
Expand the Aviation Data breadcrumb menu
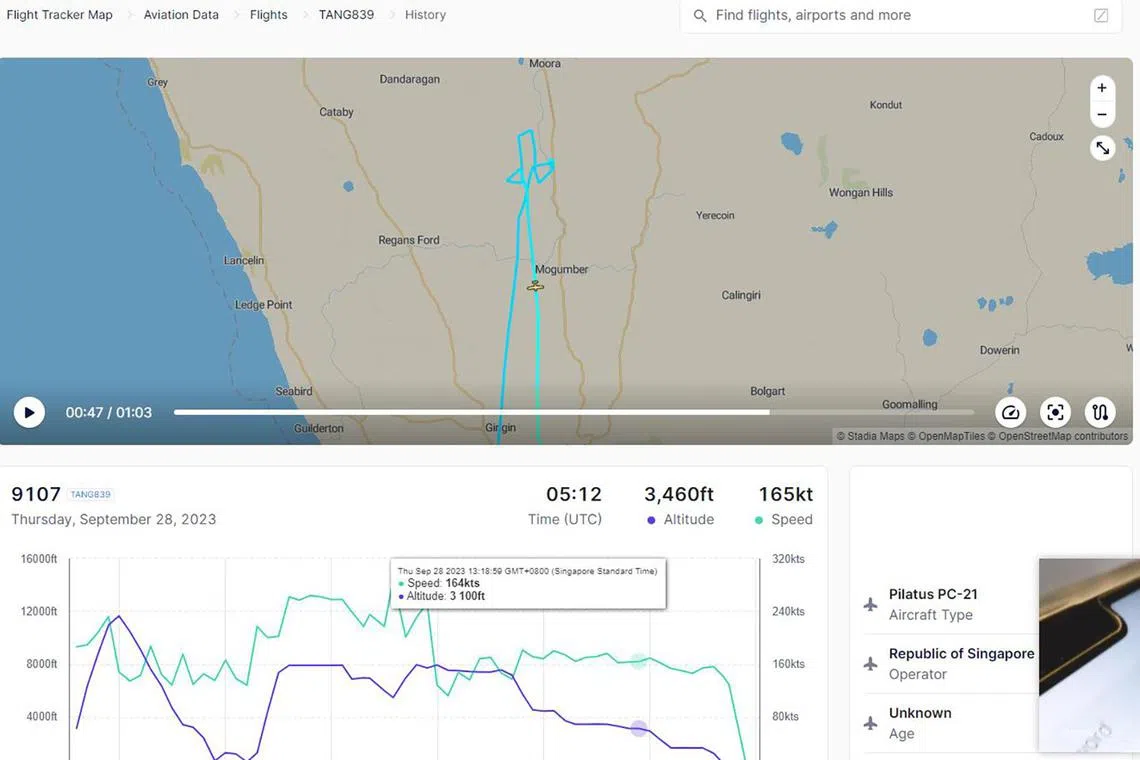point(181,14)
